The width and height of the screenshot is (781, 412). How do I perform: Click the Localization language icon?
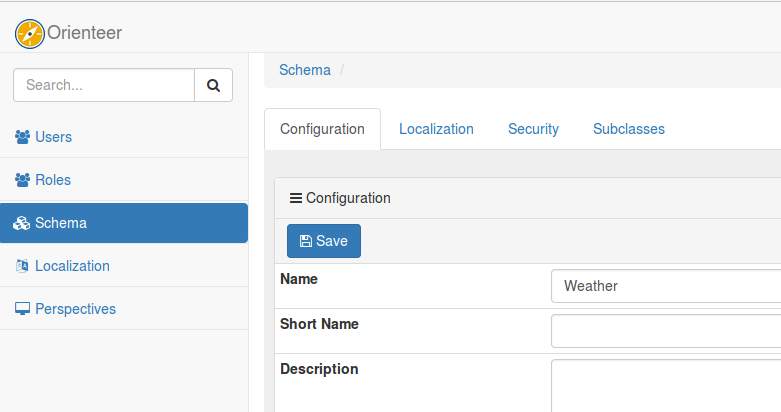pyautogui.click(x=22, y=266)
